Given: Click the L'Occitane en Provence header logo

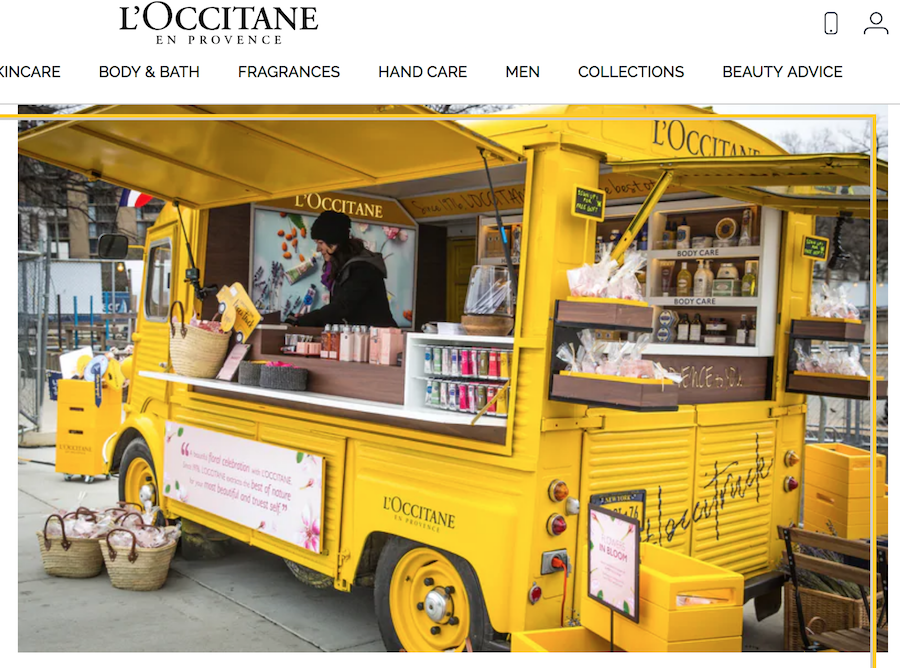Looking at the screenshot, I should 218,24.
